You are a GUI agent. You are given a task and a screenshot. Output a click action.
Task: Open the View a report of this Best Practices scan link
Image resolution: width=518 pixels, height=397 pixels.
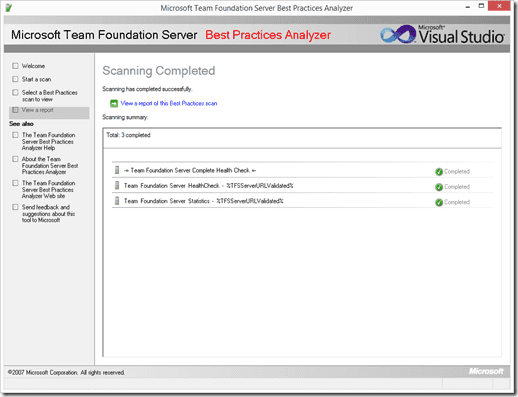pyautogui.click(x=169, y=103)
